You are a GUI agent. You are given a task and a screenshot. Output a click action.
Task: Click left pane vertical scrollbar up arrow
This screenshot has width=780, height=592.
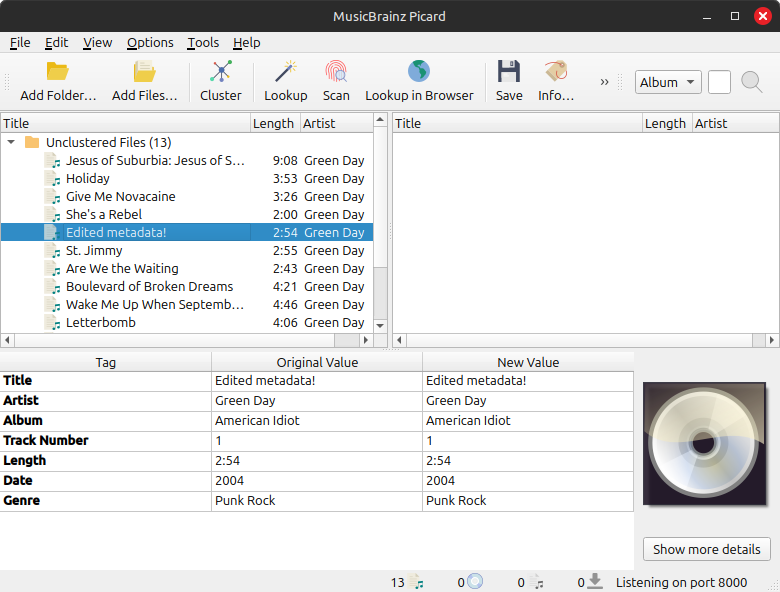(x=380, y=119)
